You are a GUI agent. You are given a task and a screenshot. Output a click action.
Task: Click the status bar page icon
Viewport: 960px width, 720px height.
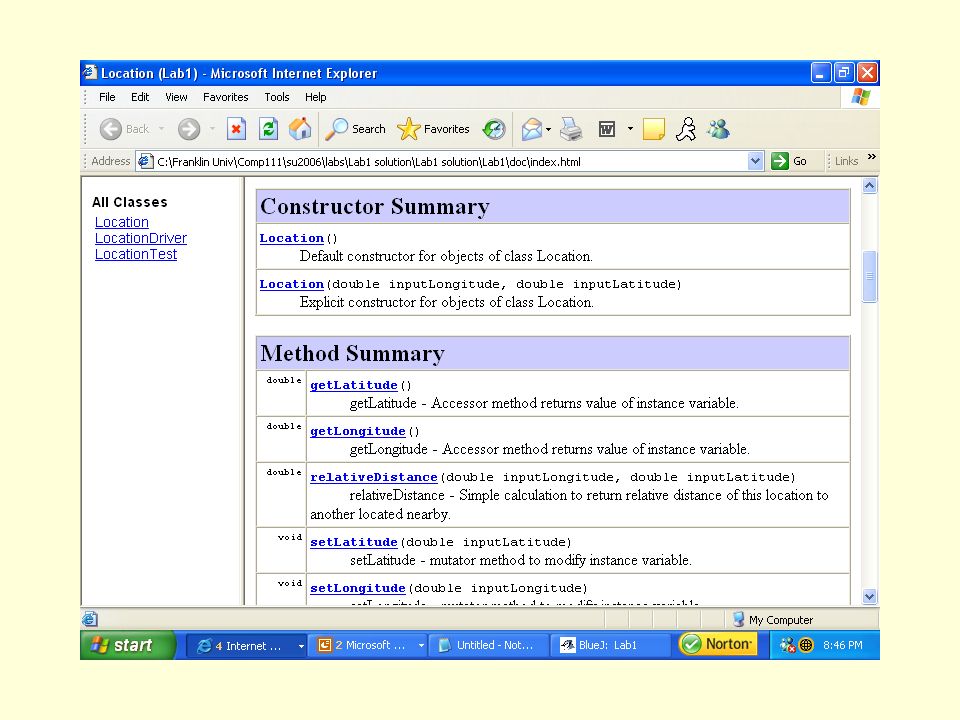point(89,619)
